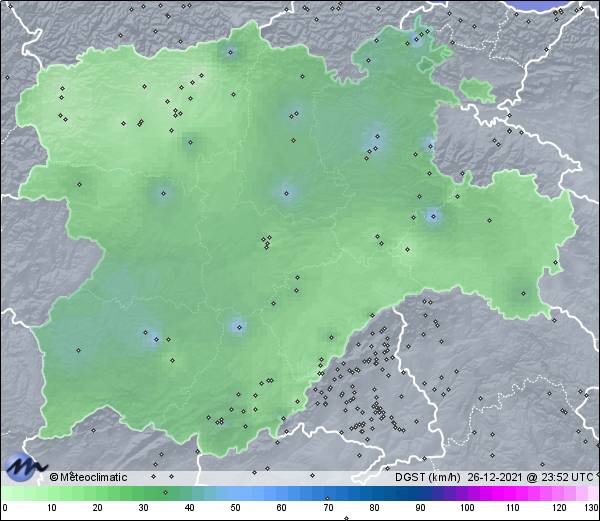The image size is (600, 521).
Task: Click the scale label 100
Action: click(x=467, y=508)
